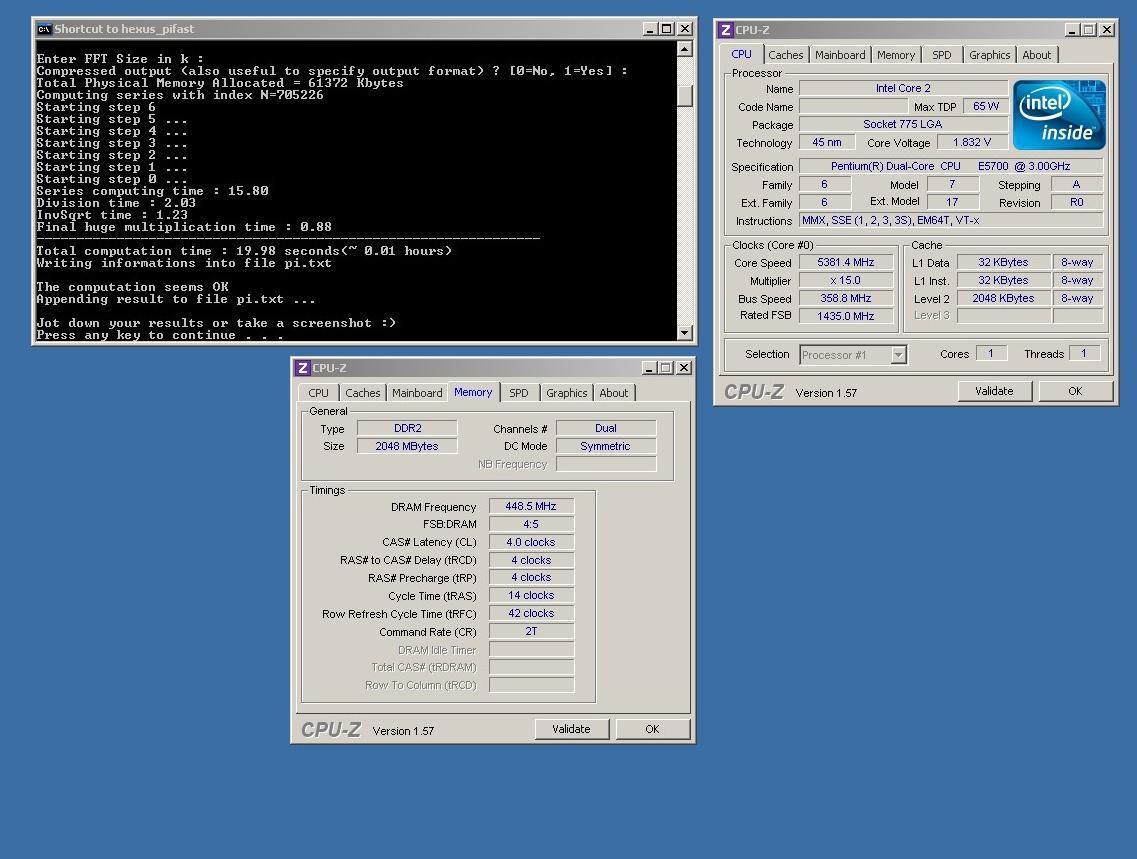Click OK in the Memory CPU-Z window
Screen dimensions: 1137x859
(653, 729)
